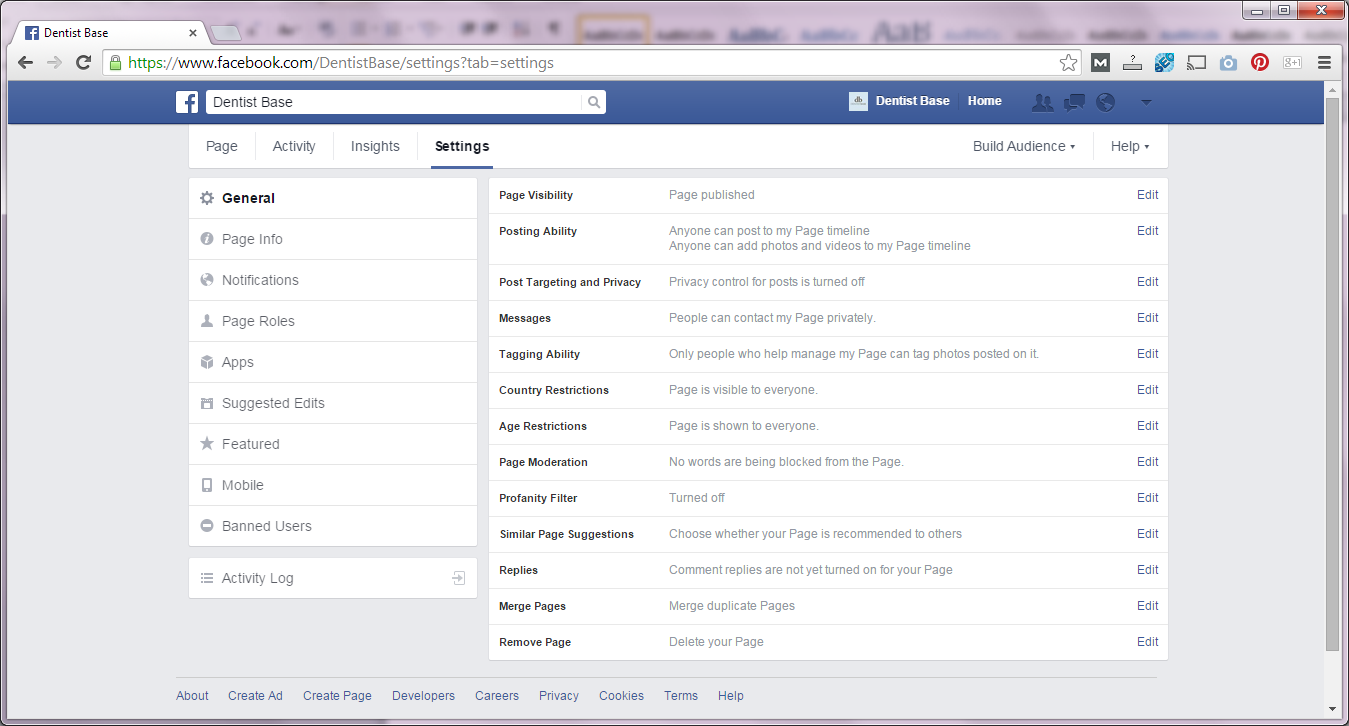This screenshot has width=1349, height=726.
Task: Open Featured section in sidebar
Action: 333,444
